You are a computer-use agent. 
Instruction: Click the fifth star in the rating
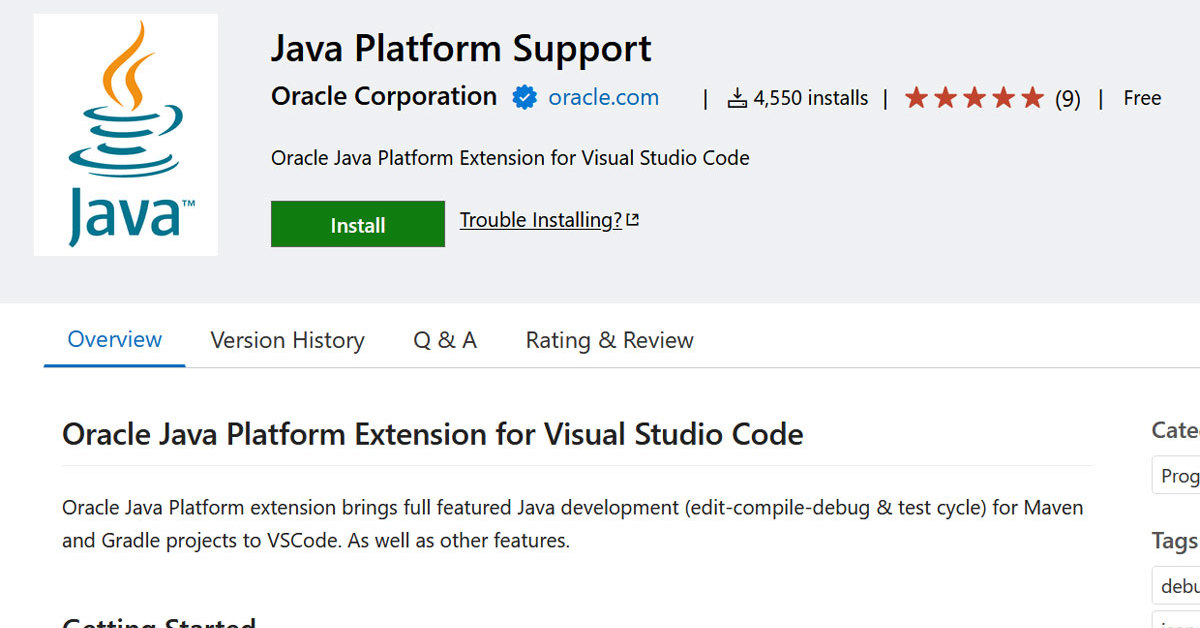[1033, 98]
